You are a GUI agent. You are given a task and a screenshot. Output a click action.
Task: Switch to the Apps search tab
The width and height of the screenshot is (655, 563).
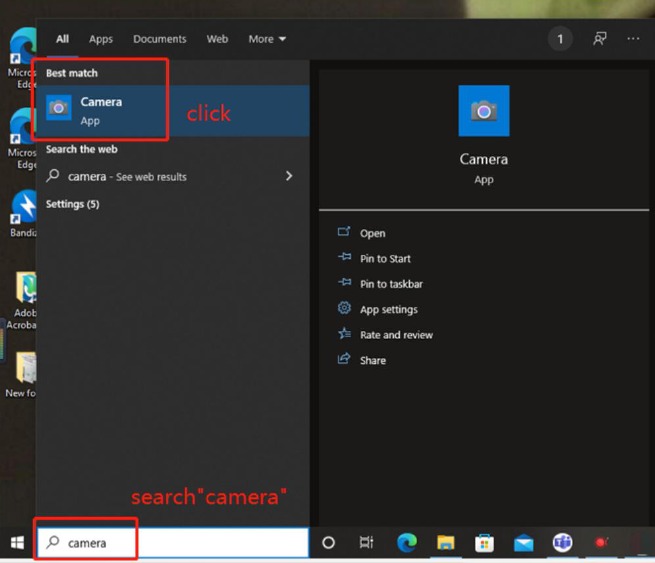point(101,39)
